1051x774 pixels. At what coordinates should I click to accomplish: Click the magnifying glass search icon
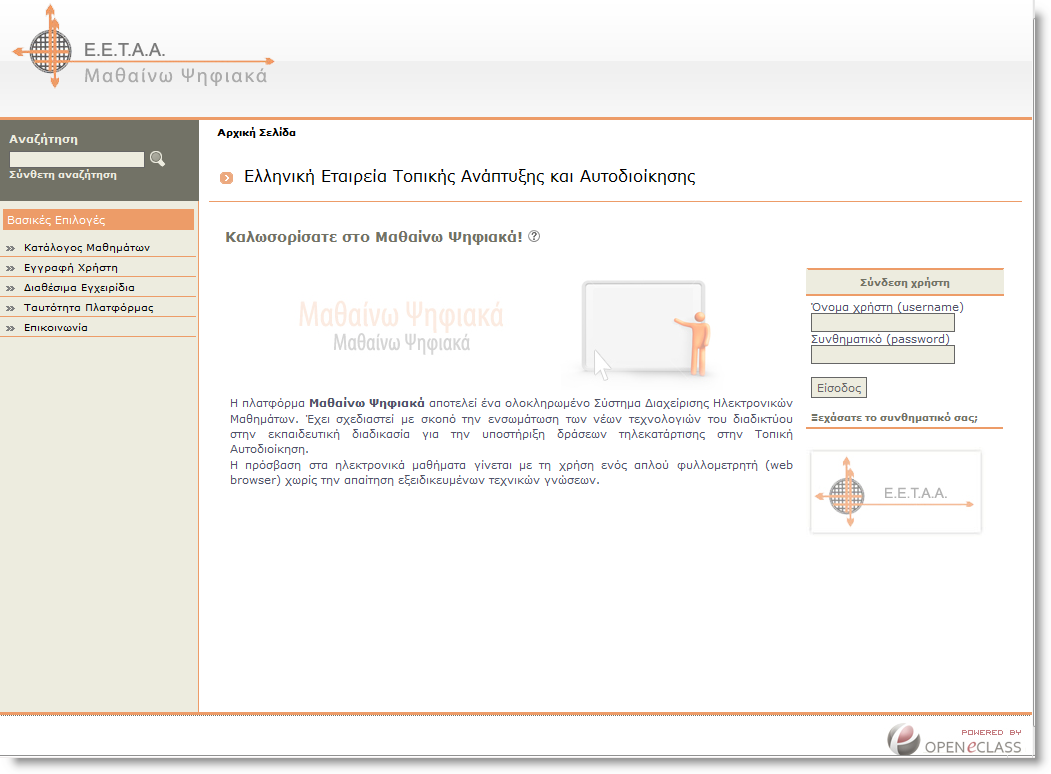coord(157,159)
